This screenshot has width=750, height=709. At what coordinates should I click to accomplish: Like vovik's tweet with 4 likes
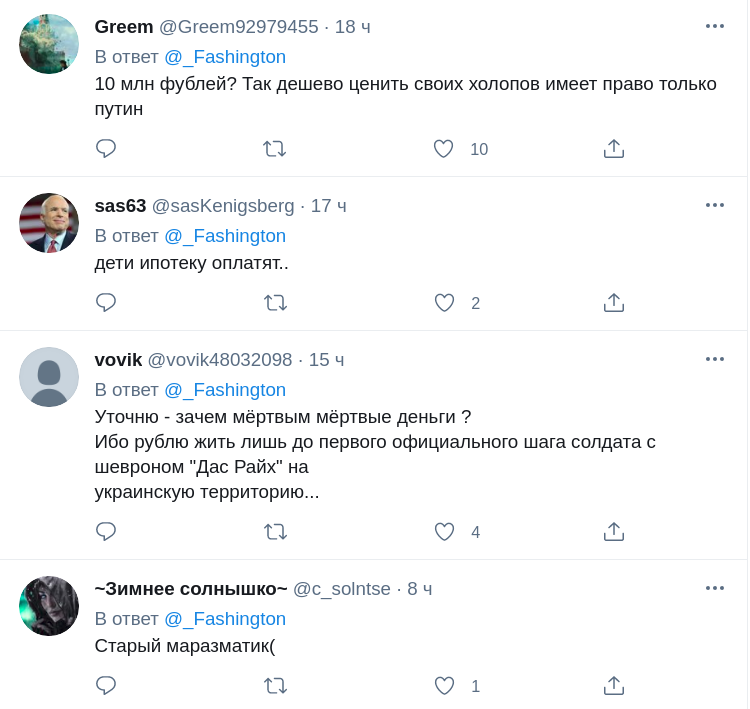click(444, 532)
